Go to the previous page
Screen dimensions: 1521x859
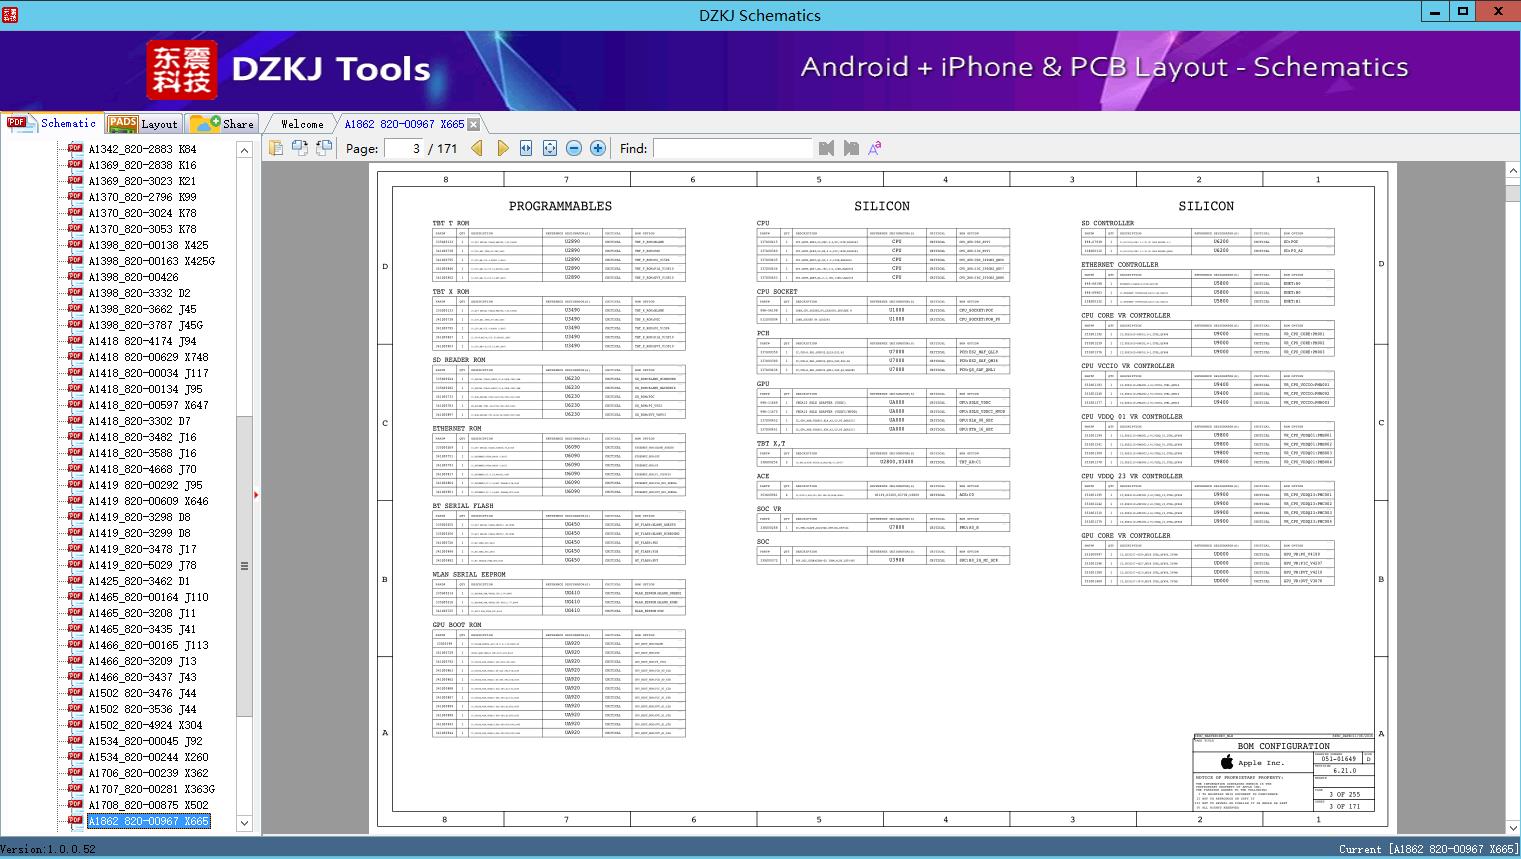click(x=477, y=148)
